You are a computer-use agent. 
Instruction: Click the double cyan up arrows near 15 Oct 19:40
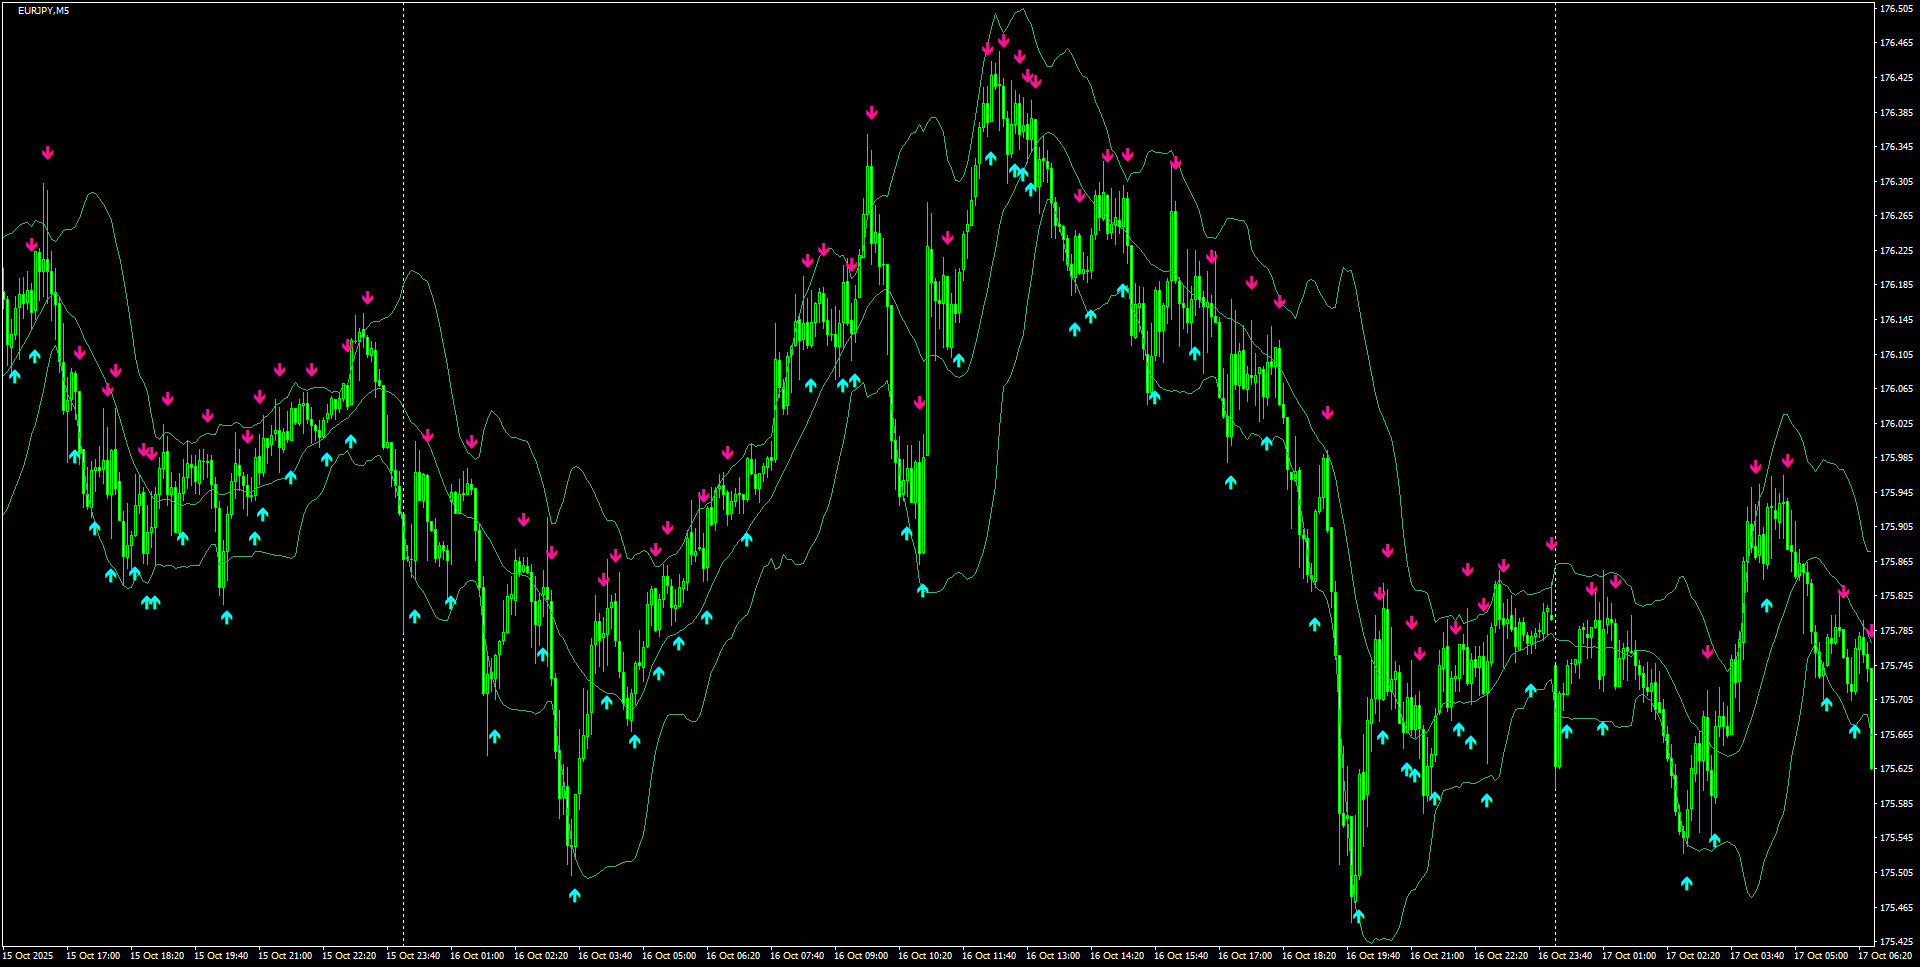pos(150,600)
